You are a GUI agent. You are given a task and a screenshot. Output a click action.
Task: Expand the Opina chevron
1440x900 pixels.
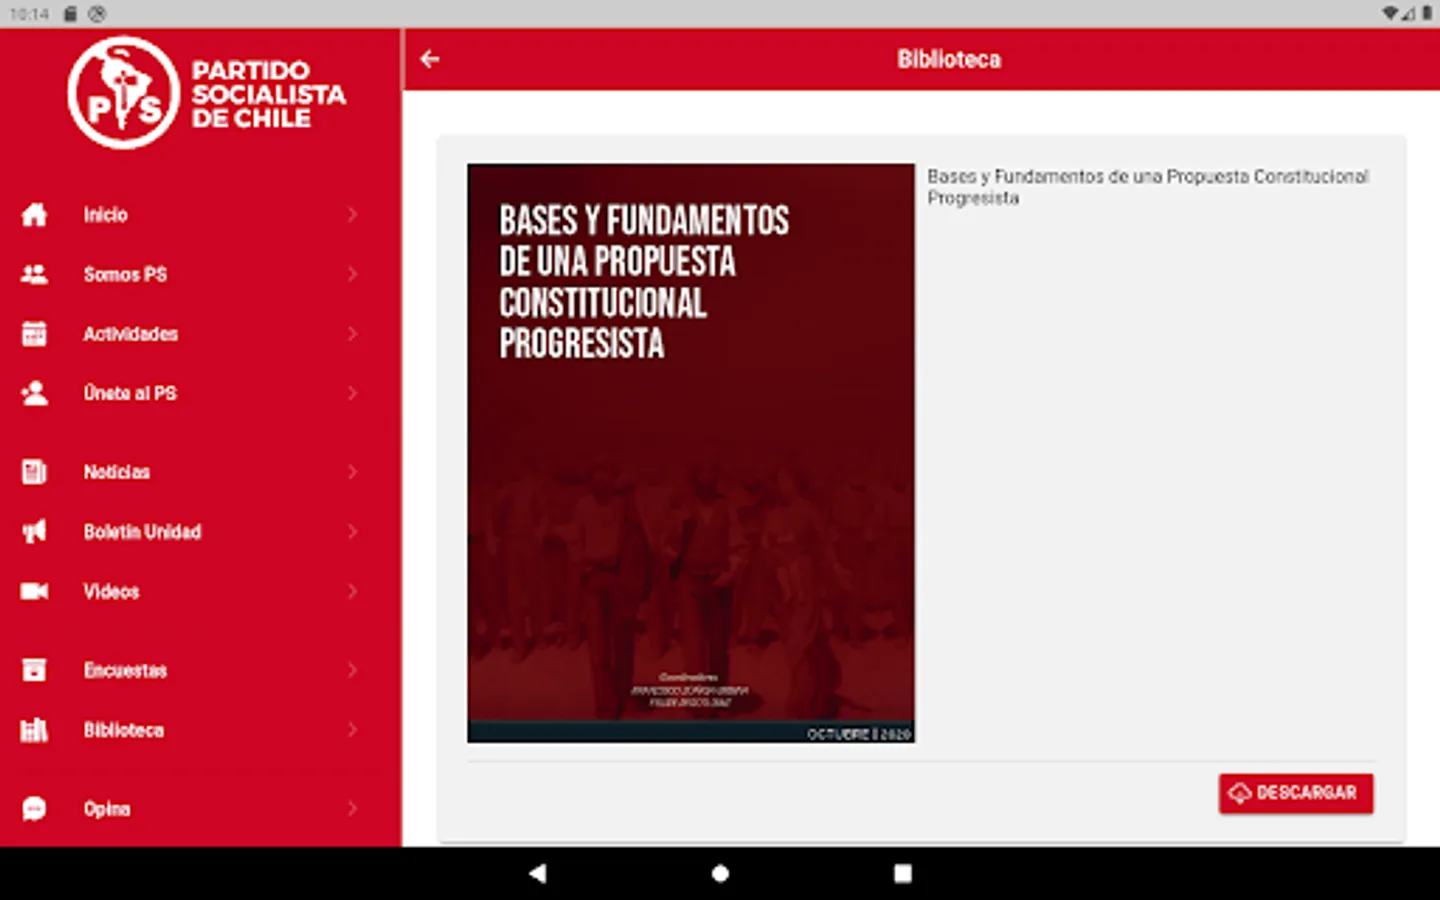point(352,808)
